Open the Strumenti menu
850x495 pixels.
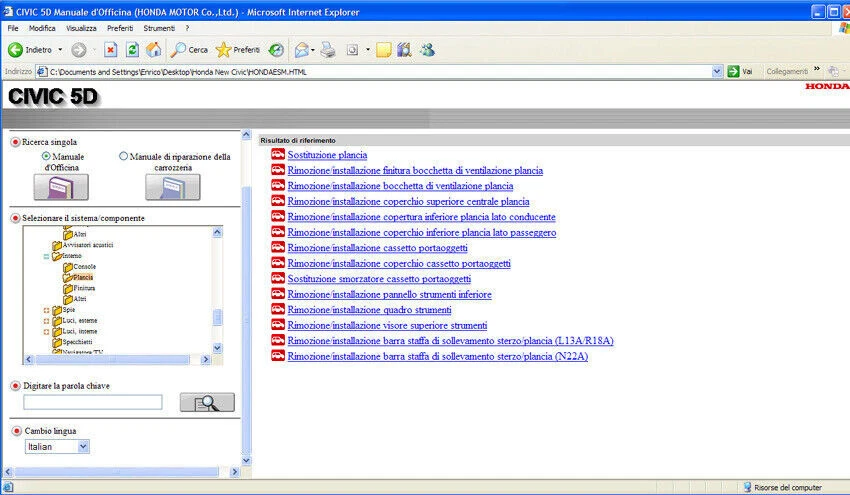click(x=159, y=28)
